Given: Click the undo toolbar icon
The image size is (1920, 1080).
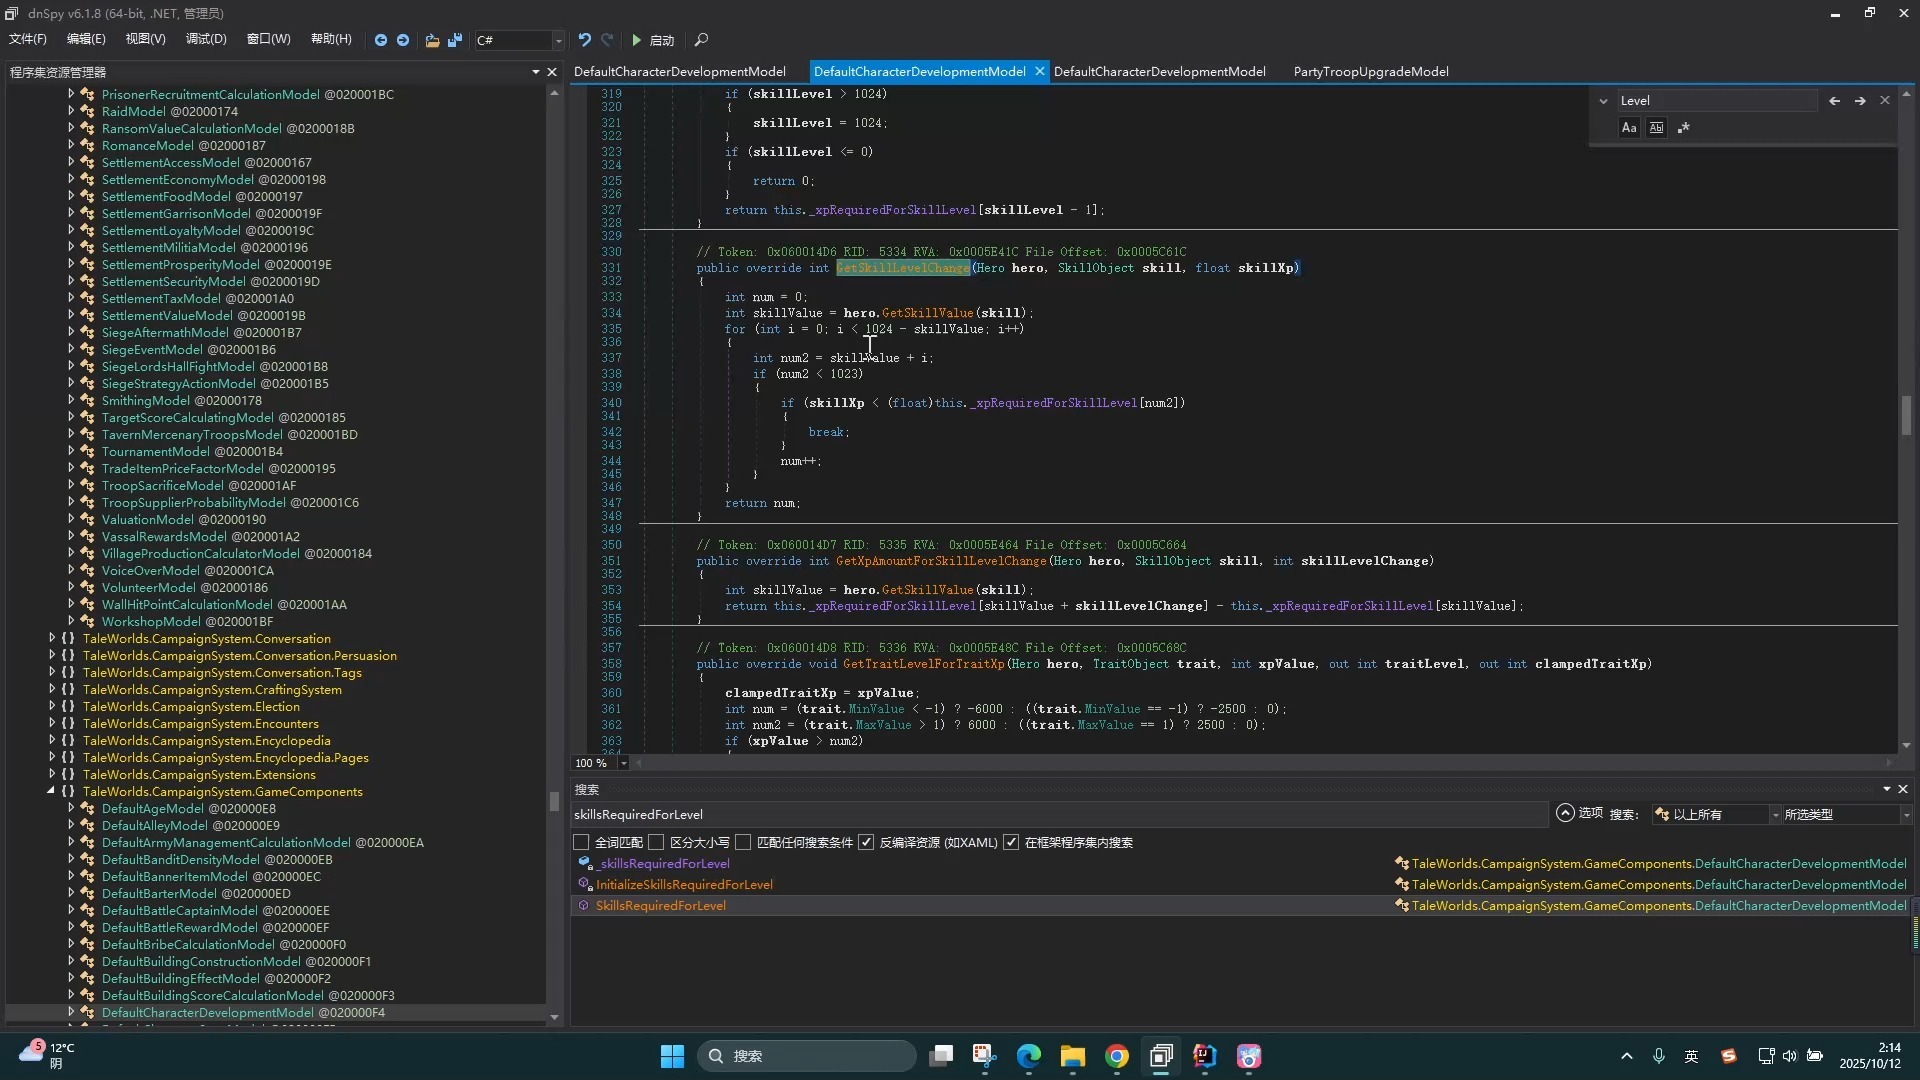Looking at the screenshot, I should [585, 40].
